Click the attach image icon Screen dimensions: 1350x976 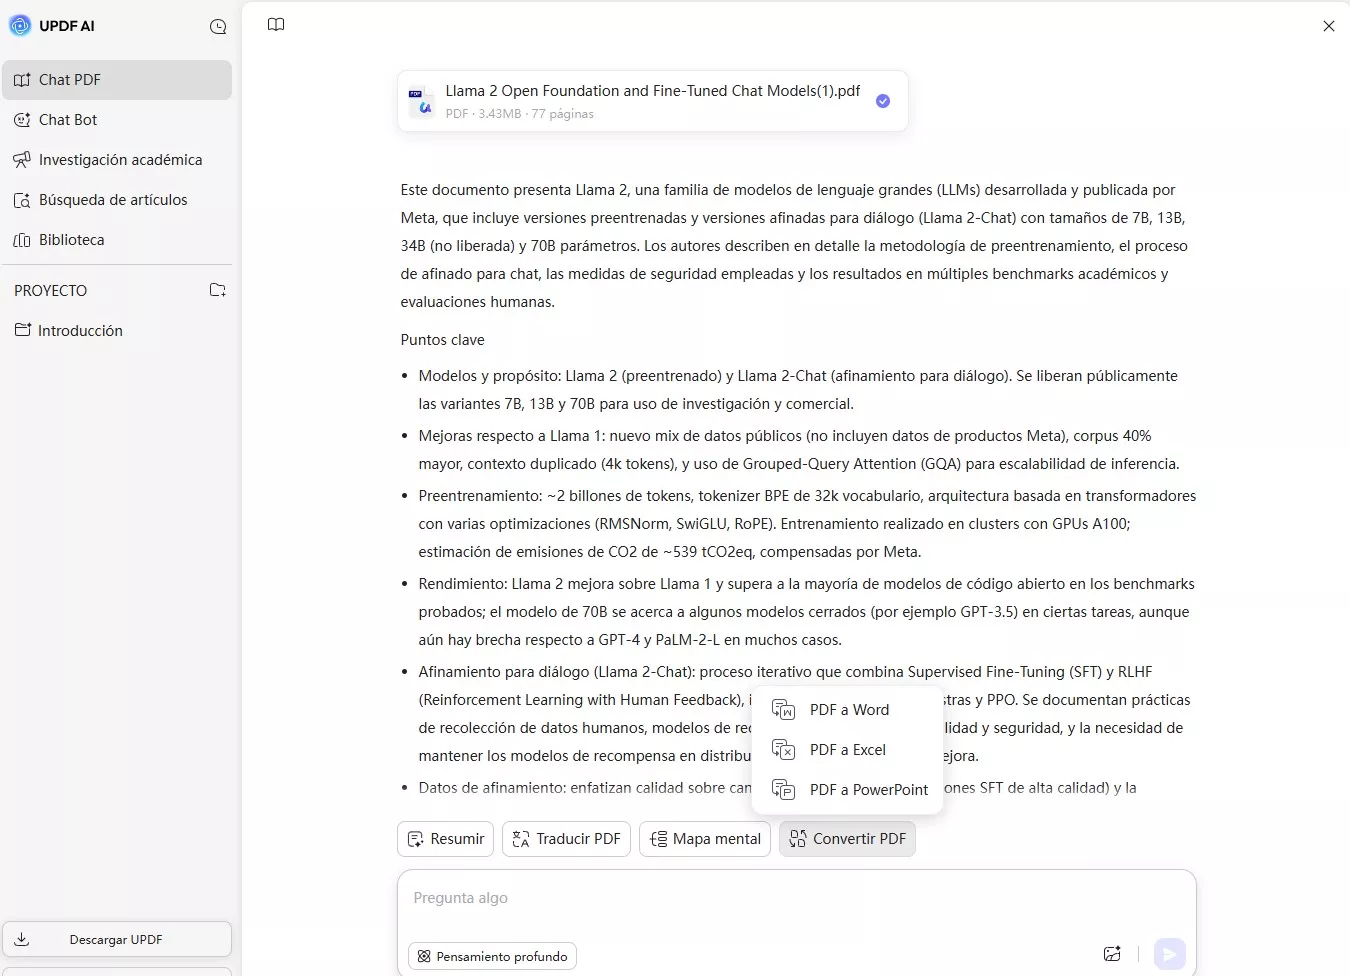(1112, 954)
